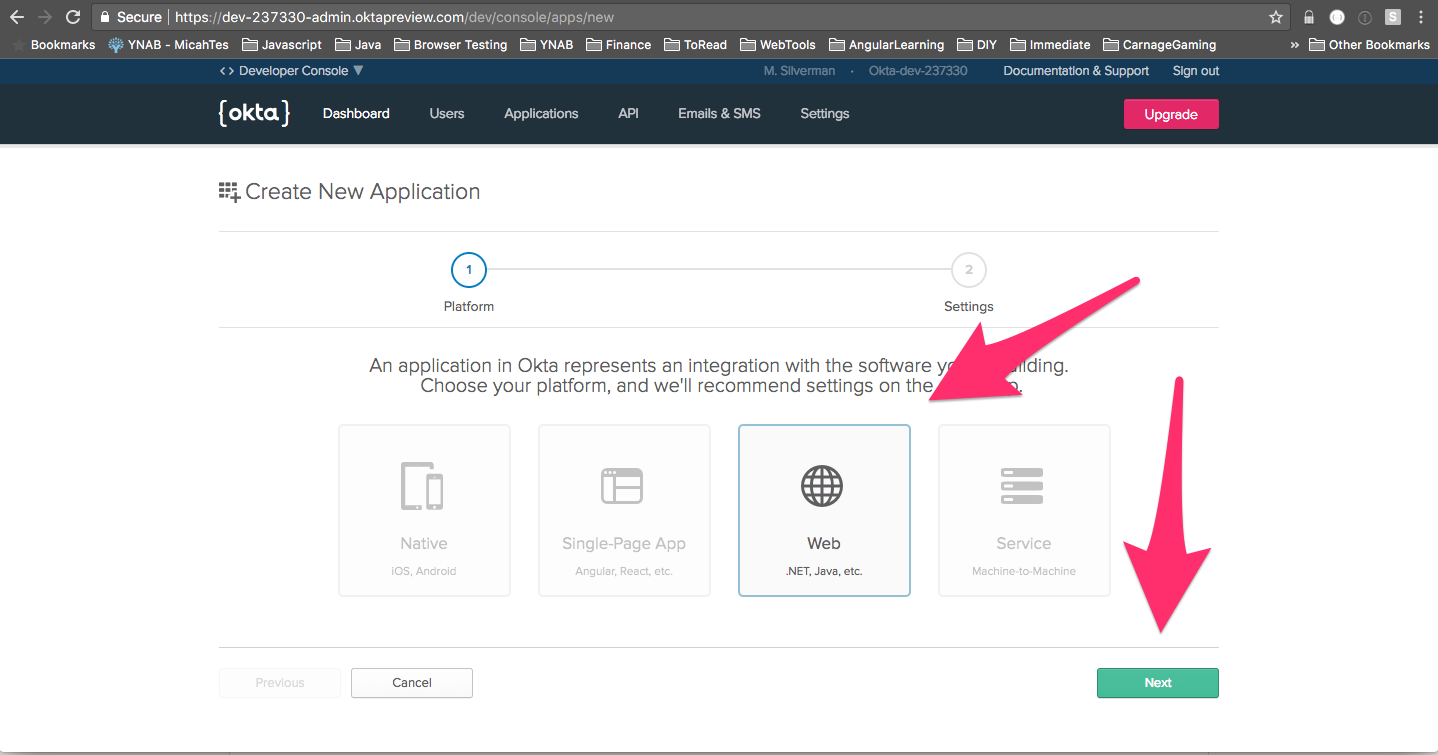The image size is (1438, 755).
Task: Open the Browser Testing bookmarks folder
Action: tap(451, 44)
